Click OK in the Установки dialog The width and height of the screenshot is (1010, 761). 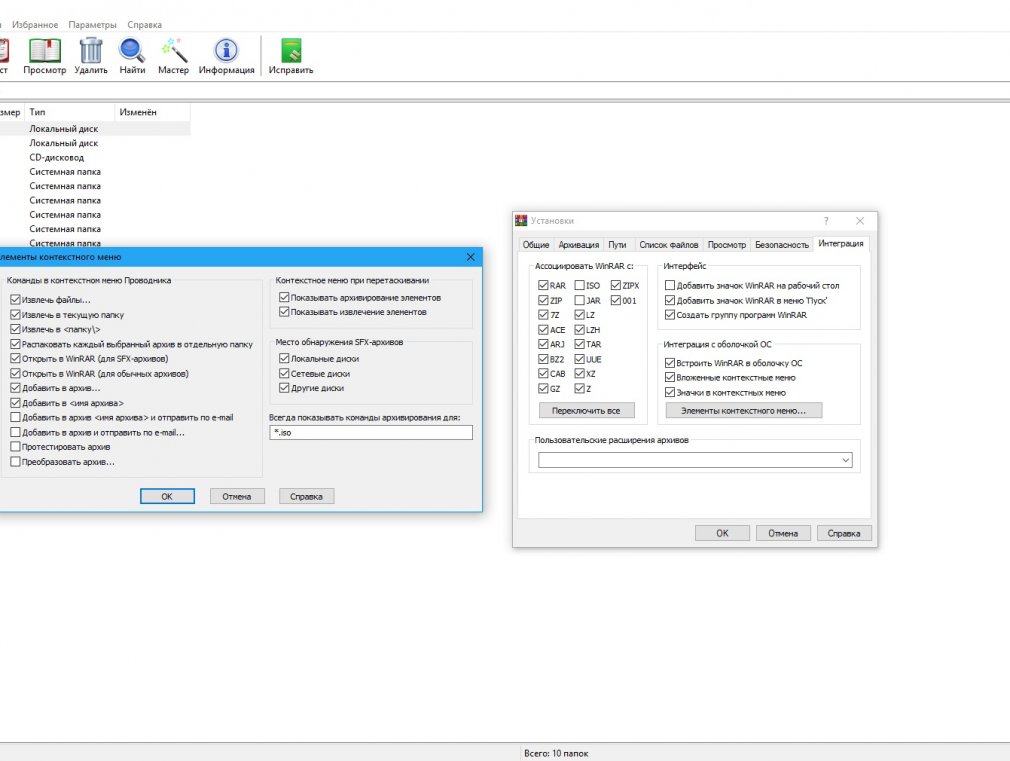pyautogui.click(x=722, y=533)
